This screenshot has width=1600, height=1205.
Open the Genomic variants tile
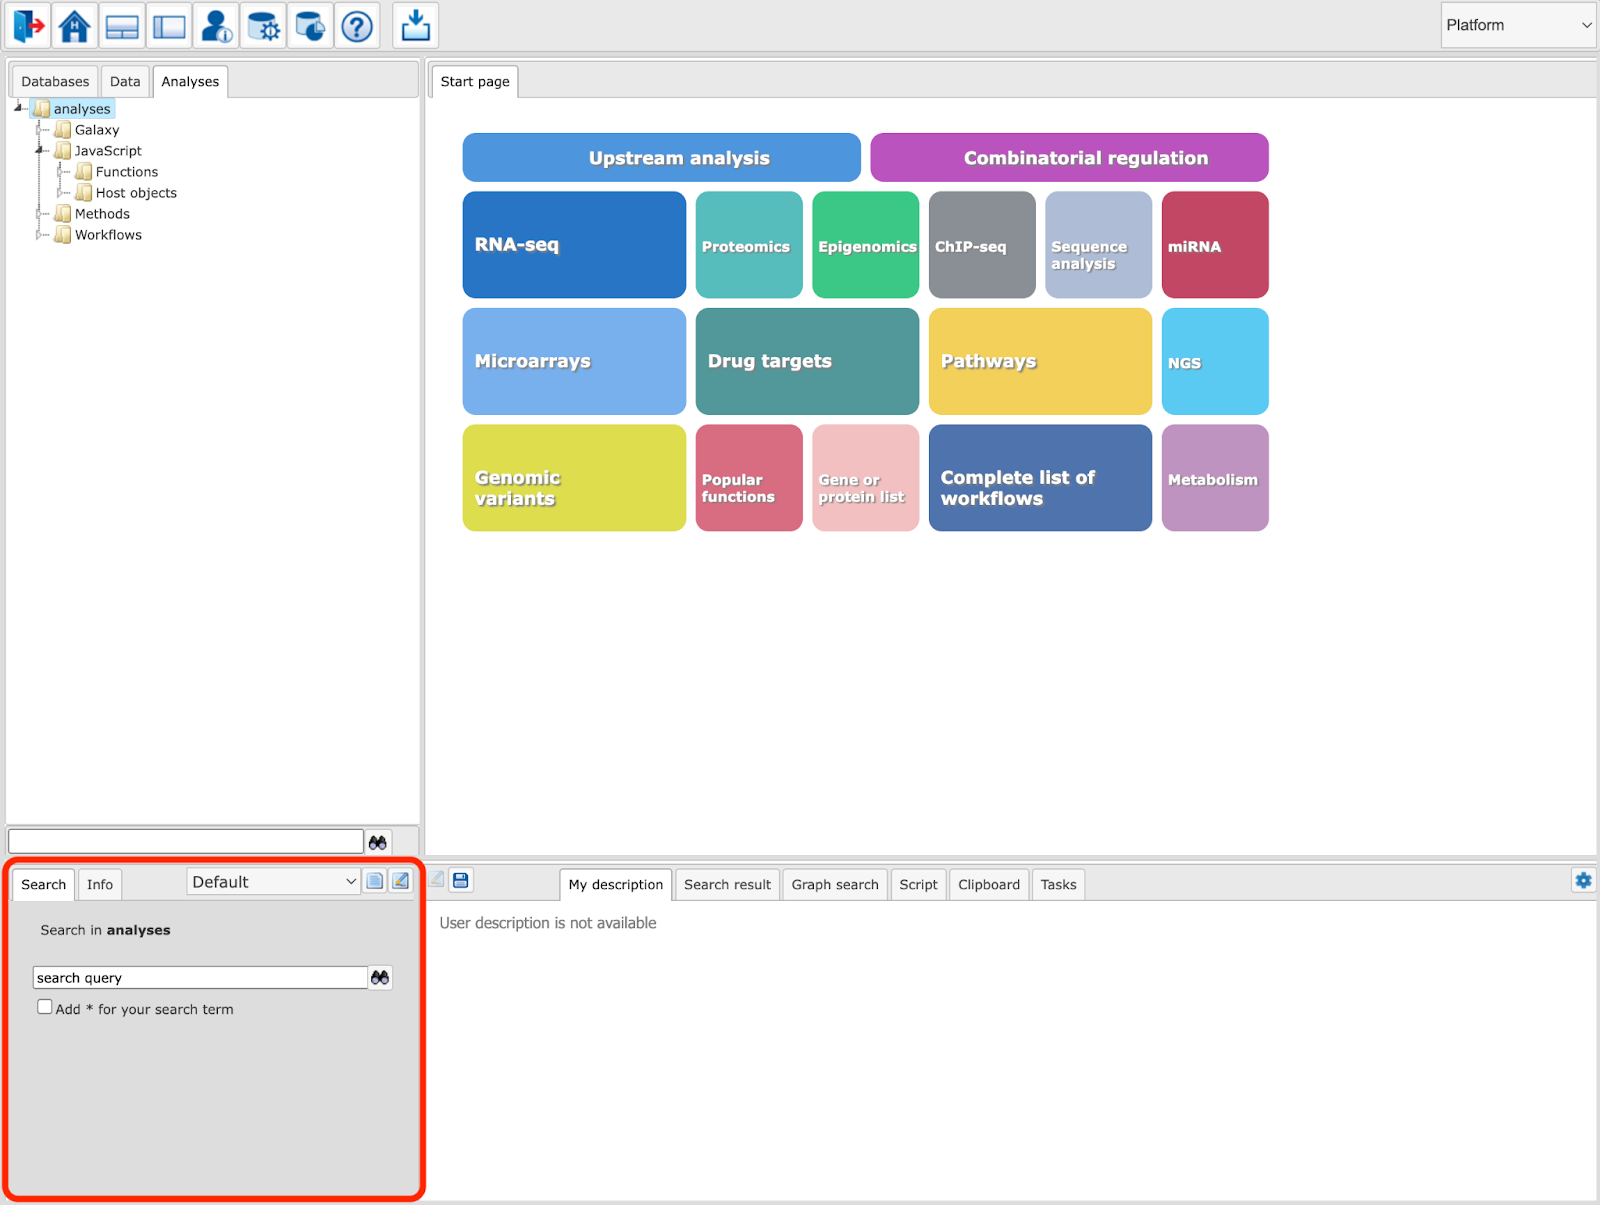[x=574, y=478]
